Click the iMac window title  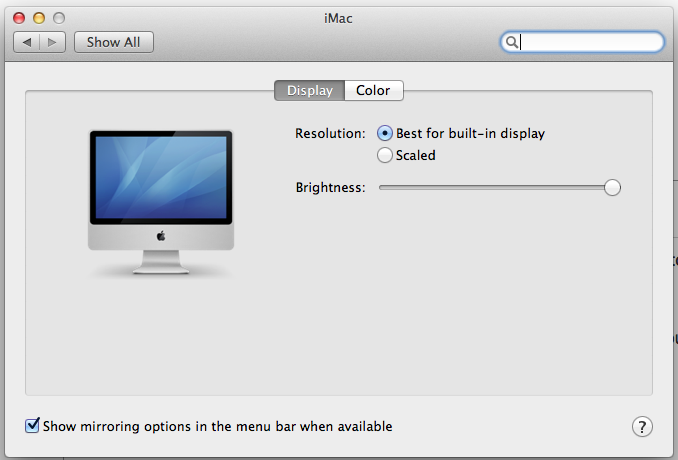click(x=338, y=19)
